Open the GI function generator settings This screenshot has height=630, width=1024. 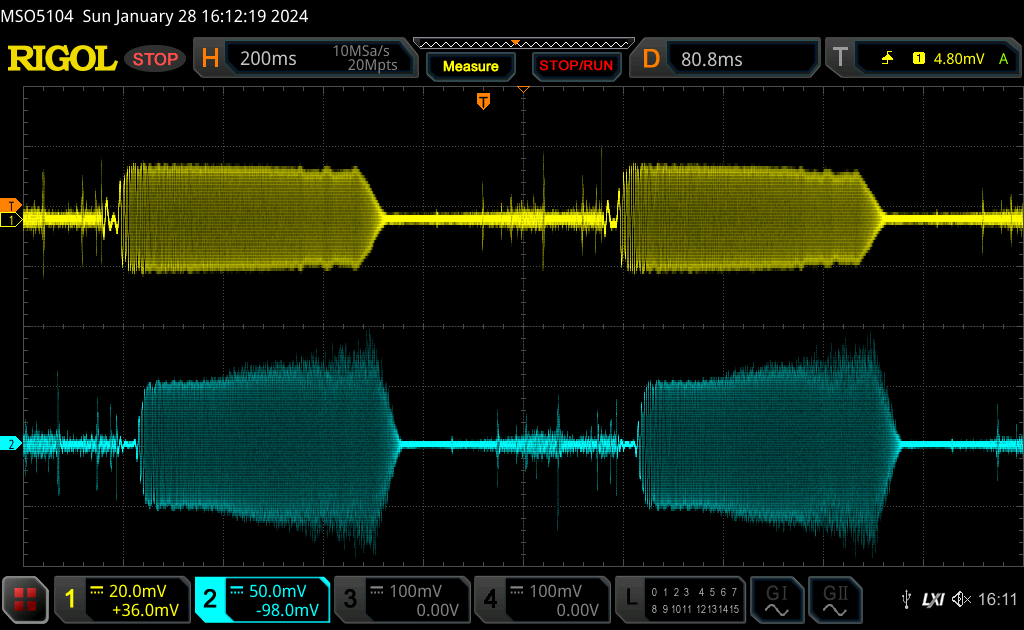click(x=777, y=599)
